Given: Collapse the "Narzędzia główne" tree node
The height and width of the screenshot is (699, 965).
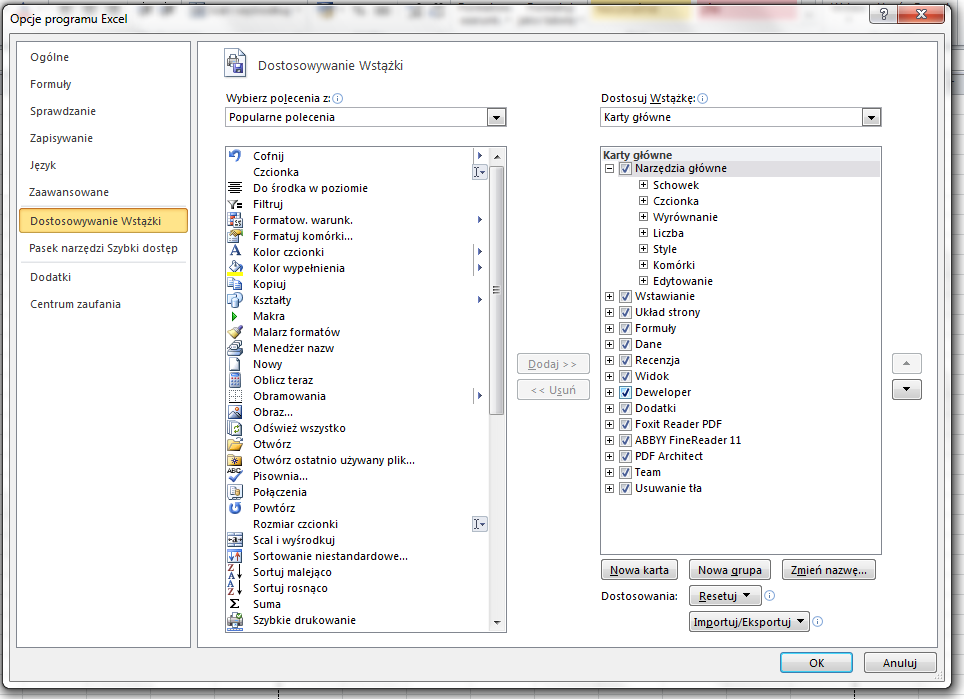Looking at the screenshot, I should click(x=610, y=168).
